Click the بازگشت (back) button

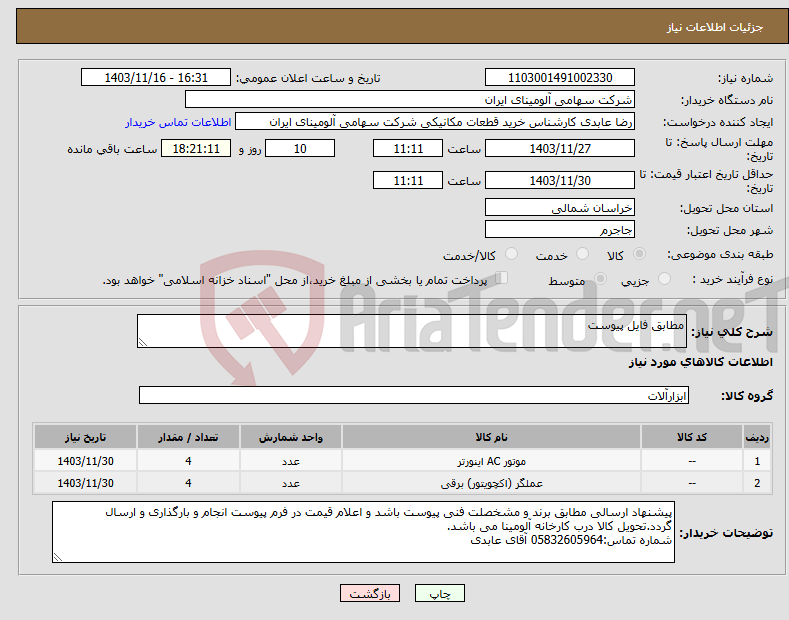(370, 593)
